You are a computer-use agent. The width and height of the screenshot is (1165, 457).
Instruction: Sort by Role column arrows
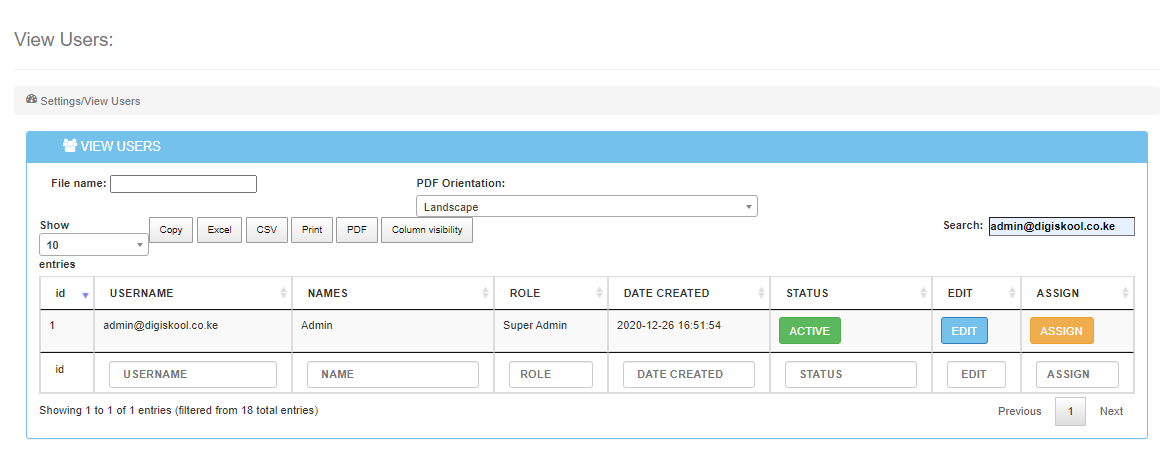(600, 293)
